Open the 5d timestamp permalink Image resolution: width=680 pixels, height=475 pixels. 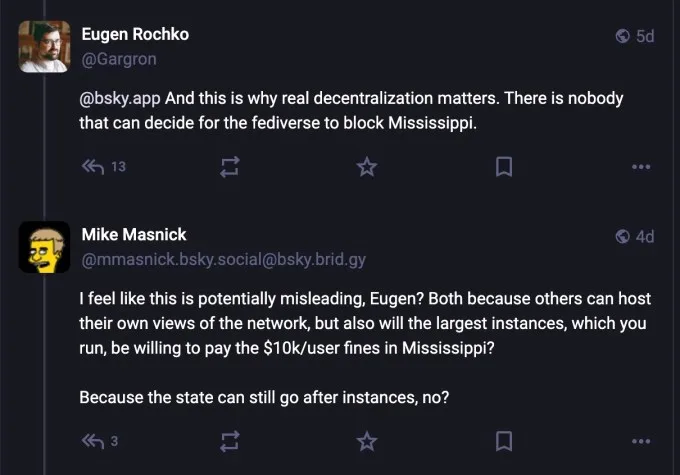pyautogui.click(x=645, y=36)
